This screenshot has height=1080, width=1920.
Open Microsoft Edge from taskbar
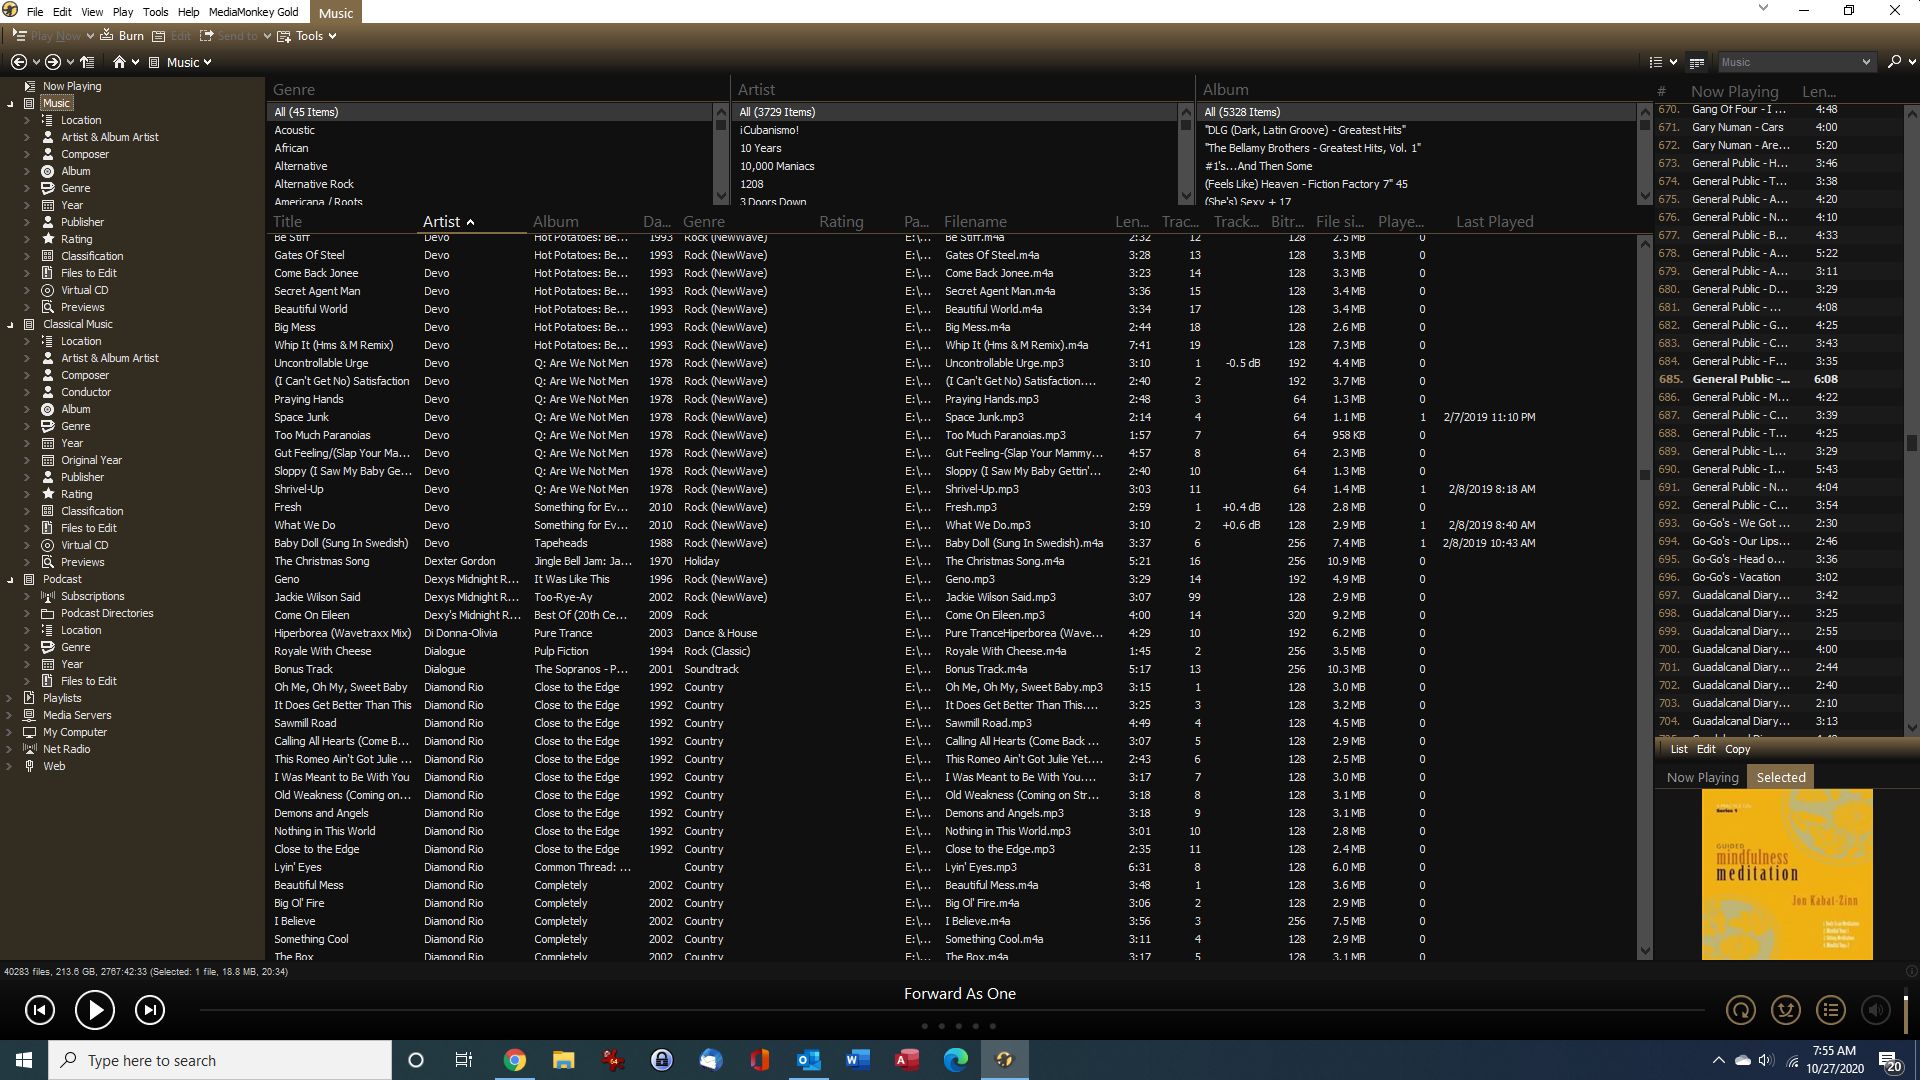pos(955,1060)
